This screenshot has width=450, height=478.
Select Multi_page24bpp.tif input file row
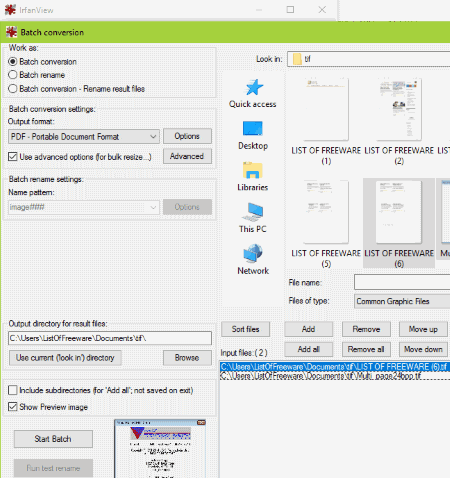(x=335, y=376)
